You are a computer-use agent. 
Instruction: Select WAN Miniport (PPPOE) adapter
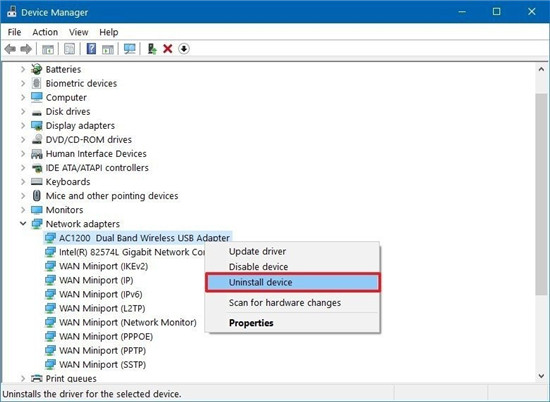(x=106, y=337)
